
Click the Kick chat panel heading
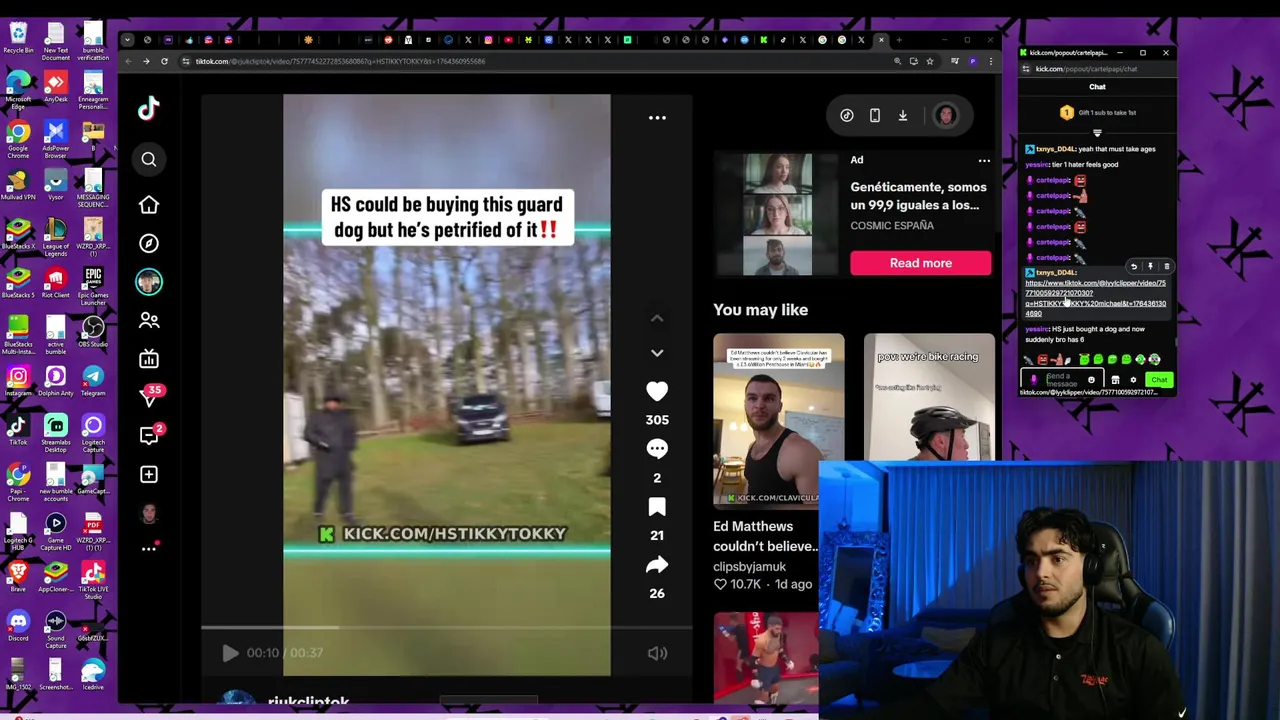click(1097, 87)
